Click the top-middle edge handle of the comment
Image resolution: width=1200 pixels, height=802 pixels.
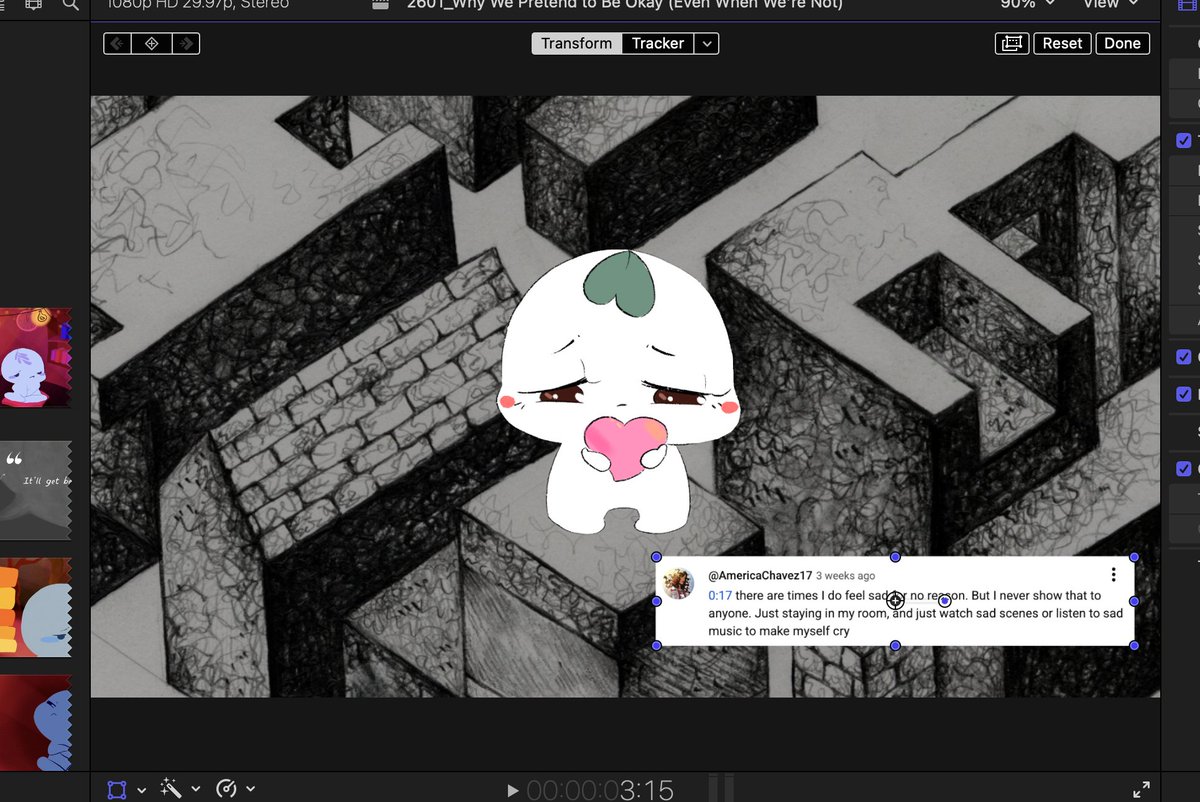895,557
